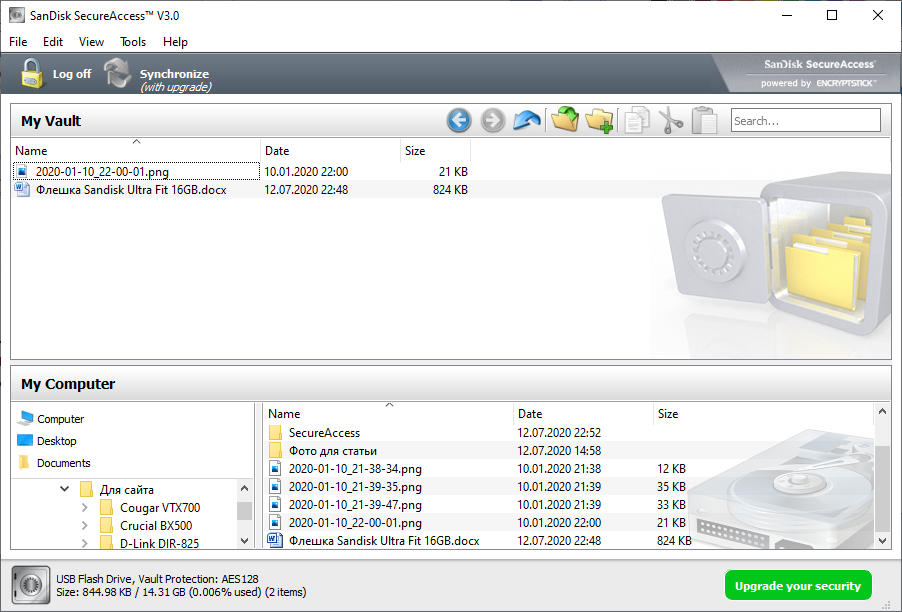The height and width of the screenshot is (612, 902).
Task: Click add files folder icon with green arrow
Action: click(x=564, y=120)
